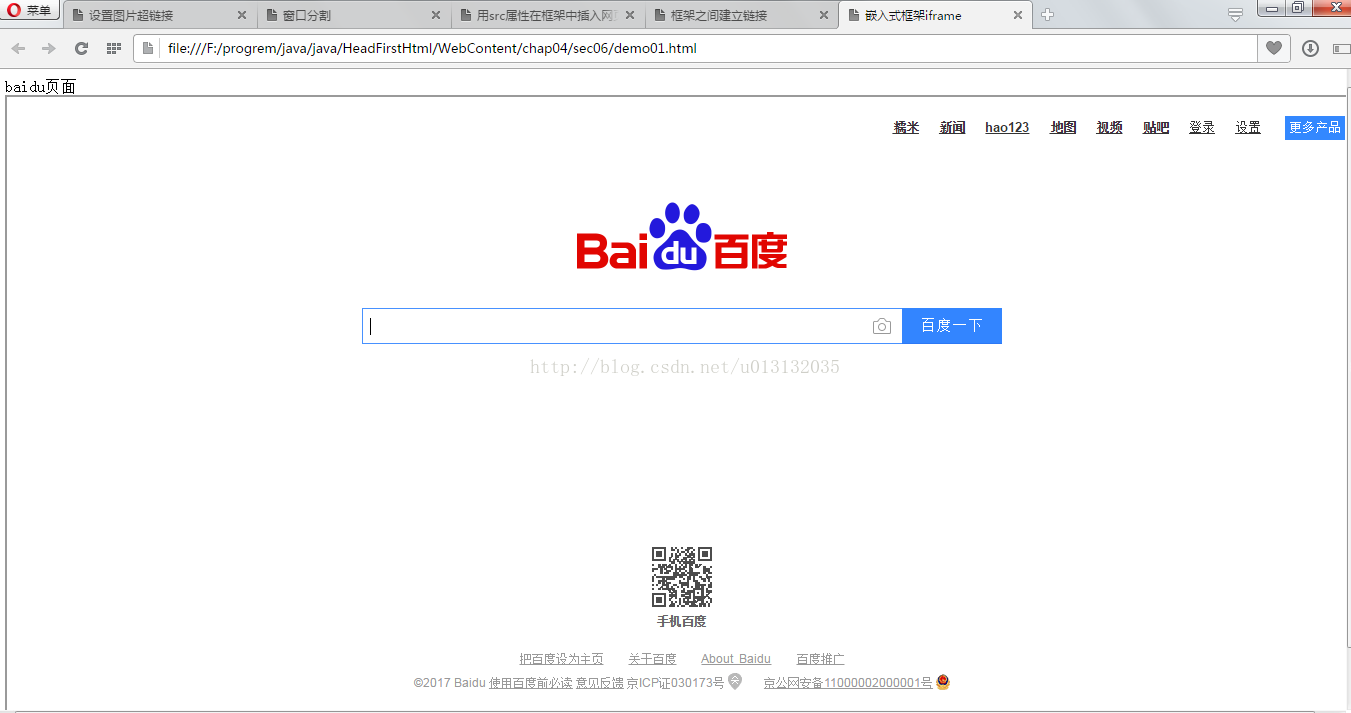Open the Opera 菜单 button
1351x713 pixels.
[30, 11]
